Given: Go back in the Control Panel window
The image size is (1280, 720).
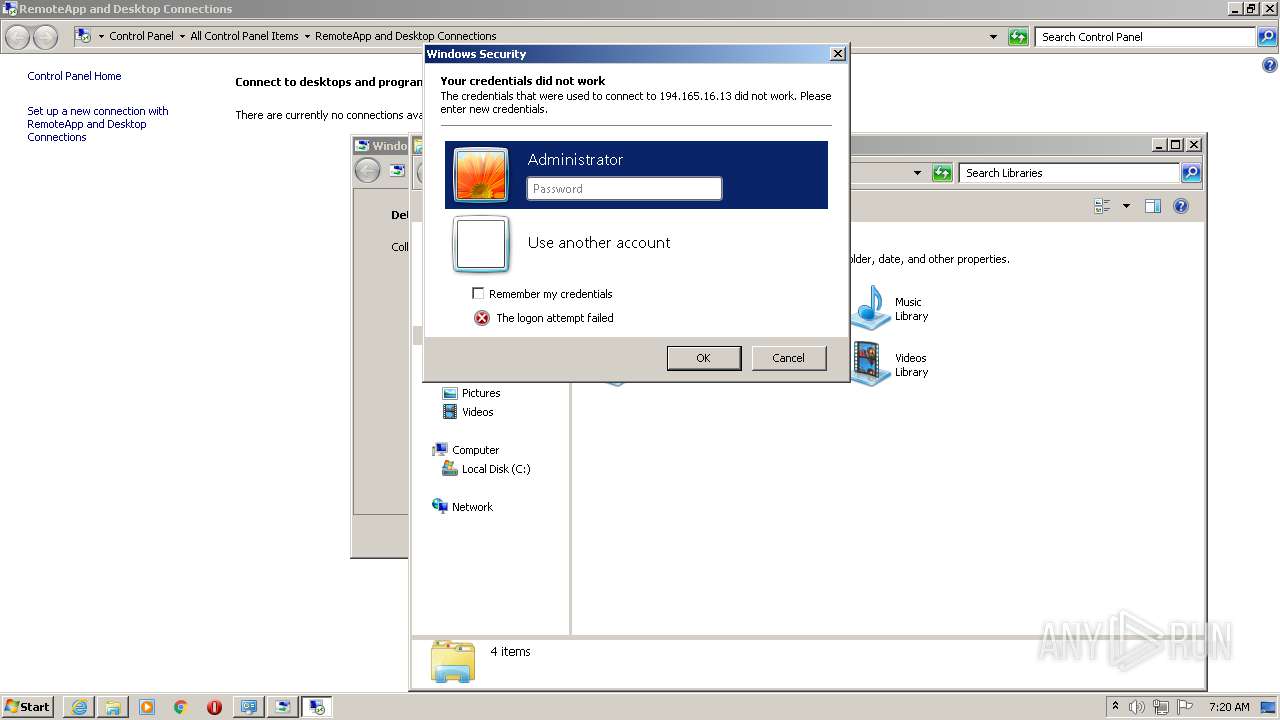Looking at the screenshot, I should tap(17, 37).
